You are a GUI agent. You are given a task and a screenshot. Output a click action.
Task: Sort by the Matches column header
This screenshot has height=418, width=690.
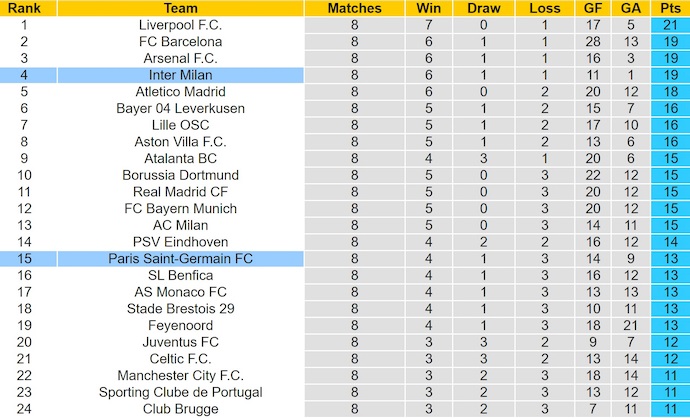354,8
